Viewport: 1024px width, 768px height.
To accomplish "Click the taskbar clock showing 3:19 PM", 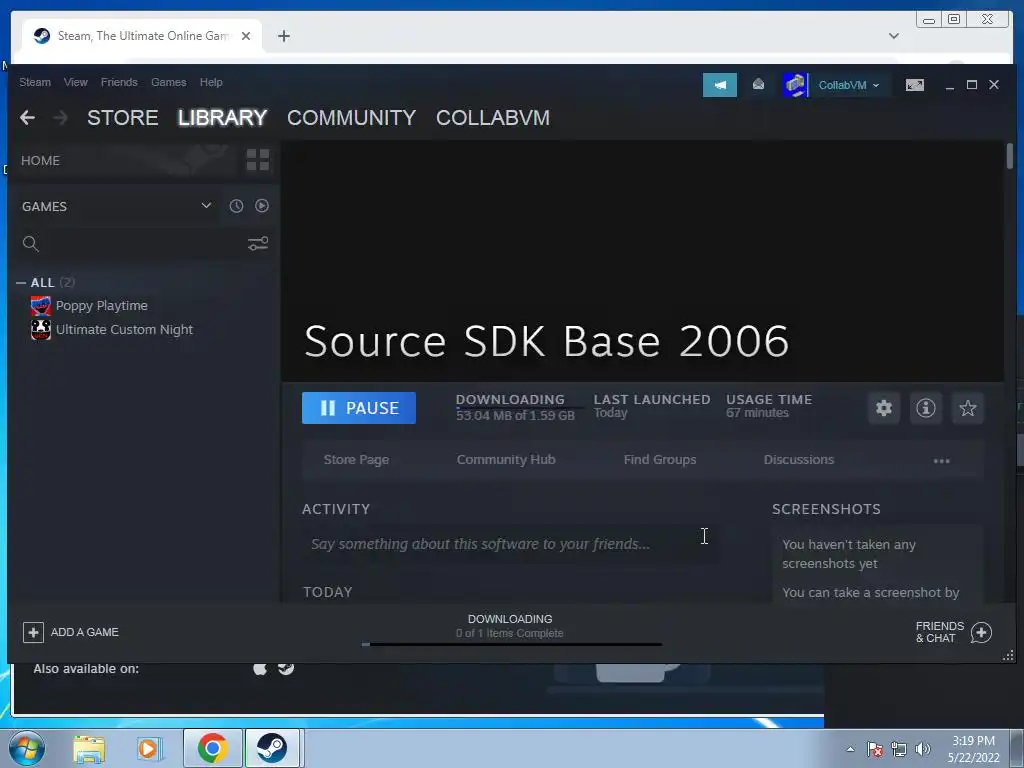I will point(973,749).
